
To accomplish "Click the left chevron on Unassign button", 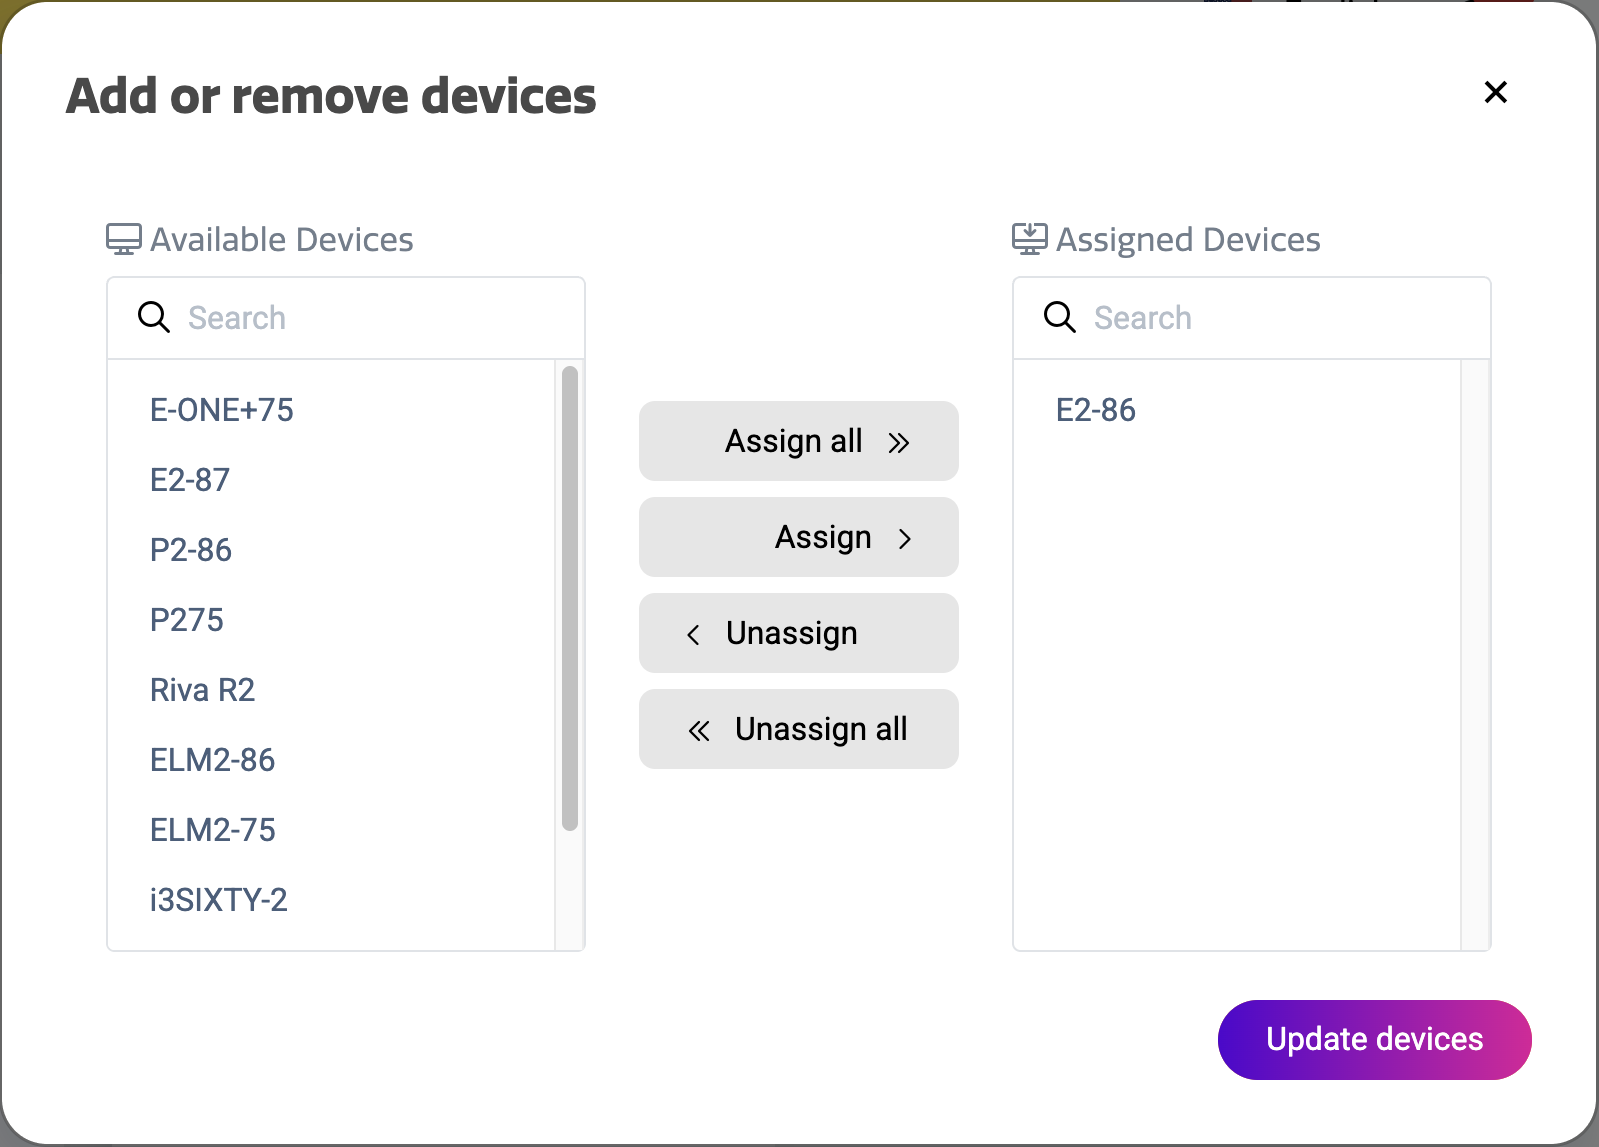I will [x=694, y=633].
